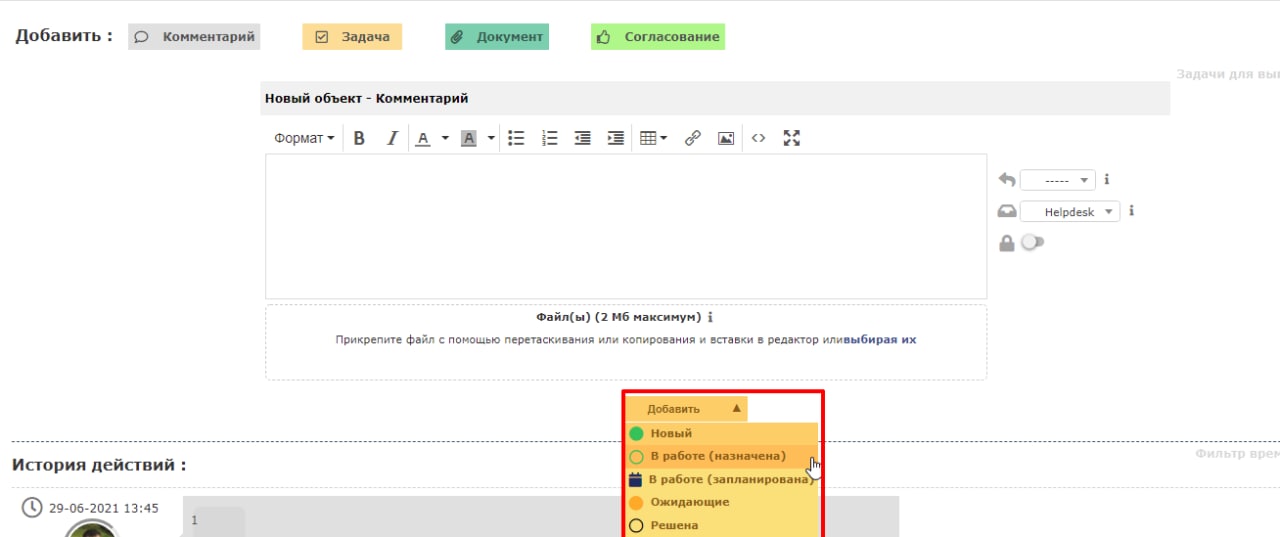Screen dimensions: 1280x537
Task: Open source code view icon
Action: 758,139
